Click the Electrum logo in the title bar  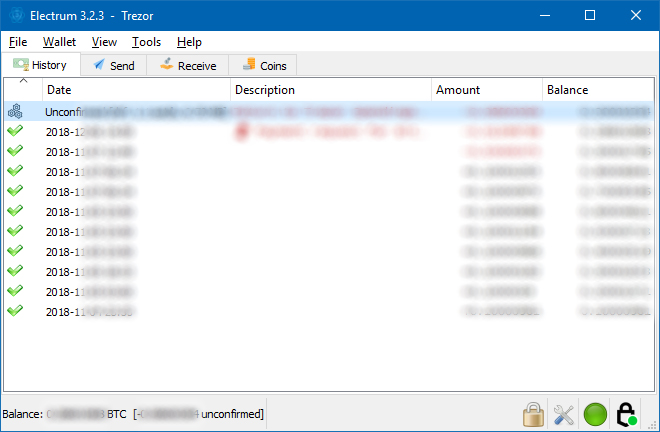point(16,15)
